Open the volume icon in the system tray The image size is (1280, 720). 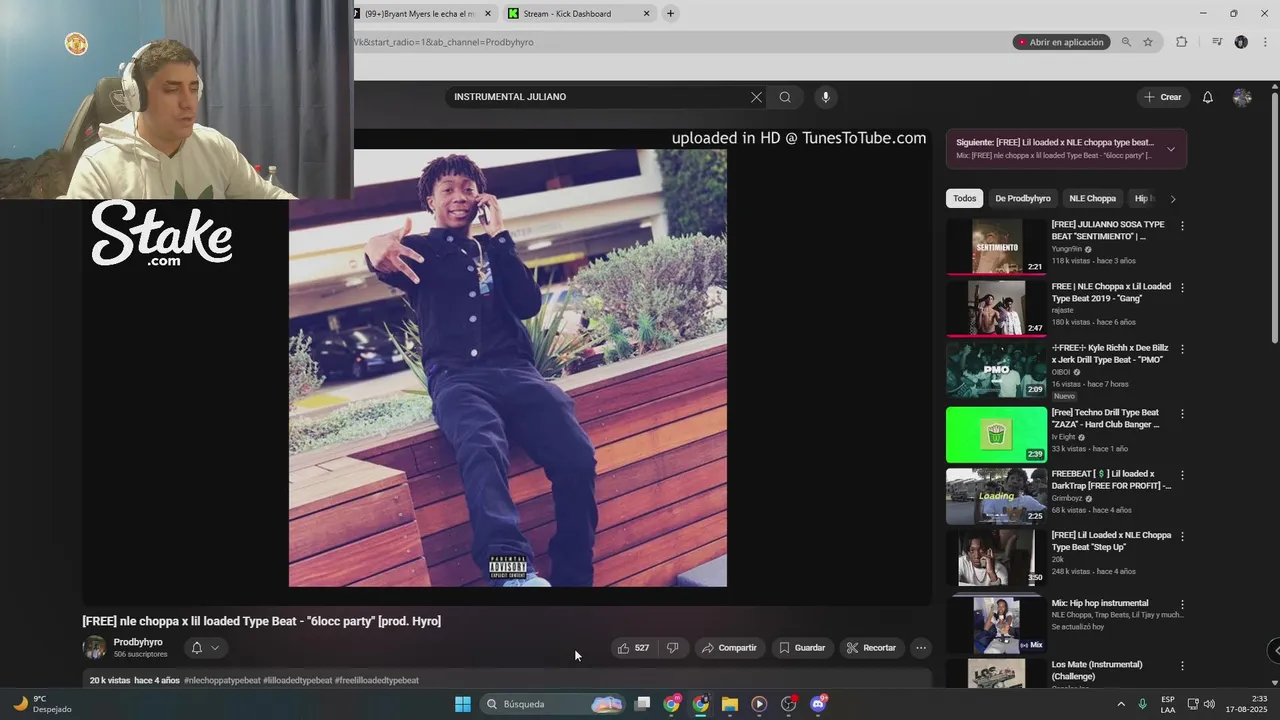(1209, 704)
